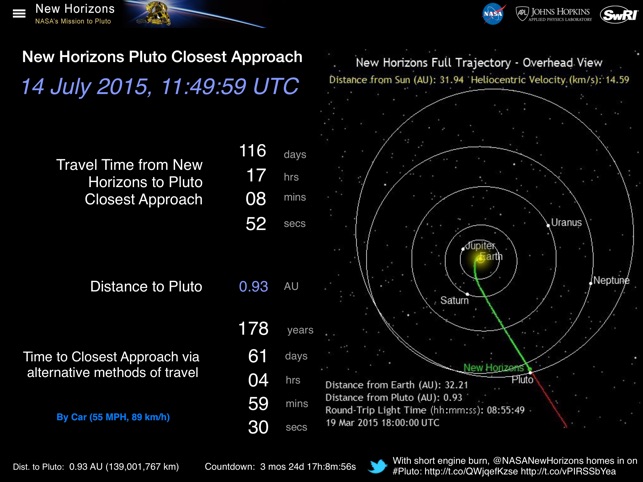Click 'Distance from Earth (AU): 32.21' line

[x=397, y=385]
